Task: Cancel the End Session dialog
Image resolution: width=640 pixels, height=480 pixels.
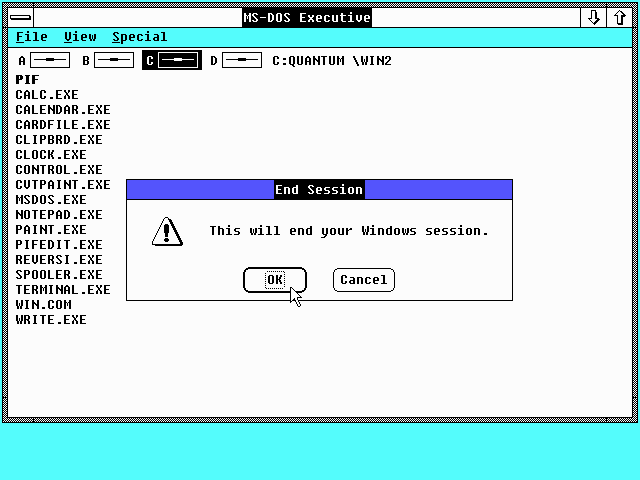Action: pos(363,280)
